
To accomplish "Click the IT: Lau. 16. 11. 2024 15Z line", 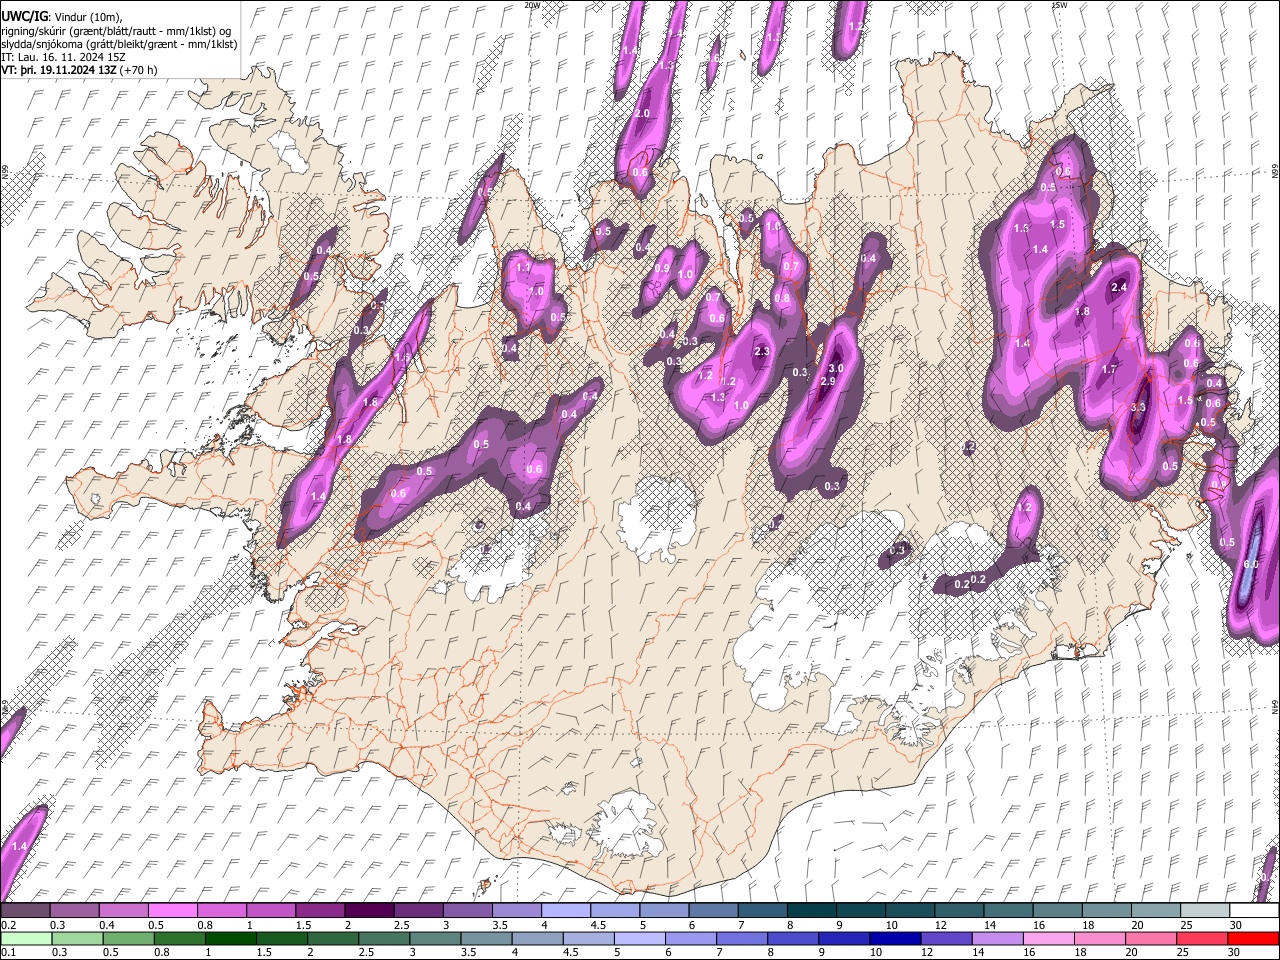I will (x=62, y=57).
